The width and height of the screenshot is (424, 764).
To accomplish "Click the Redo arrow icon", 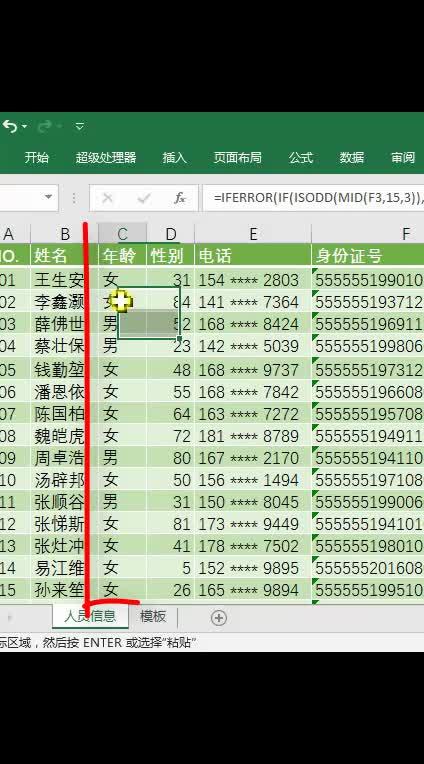I will pos(44,127).
